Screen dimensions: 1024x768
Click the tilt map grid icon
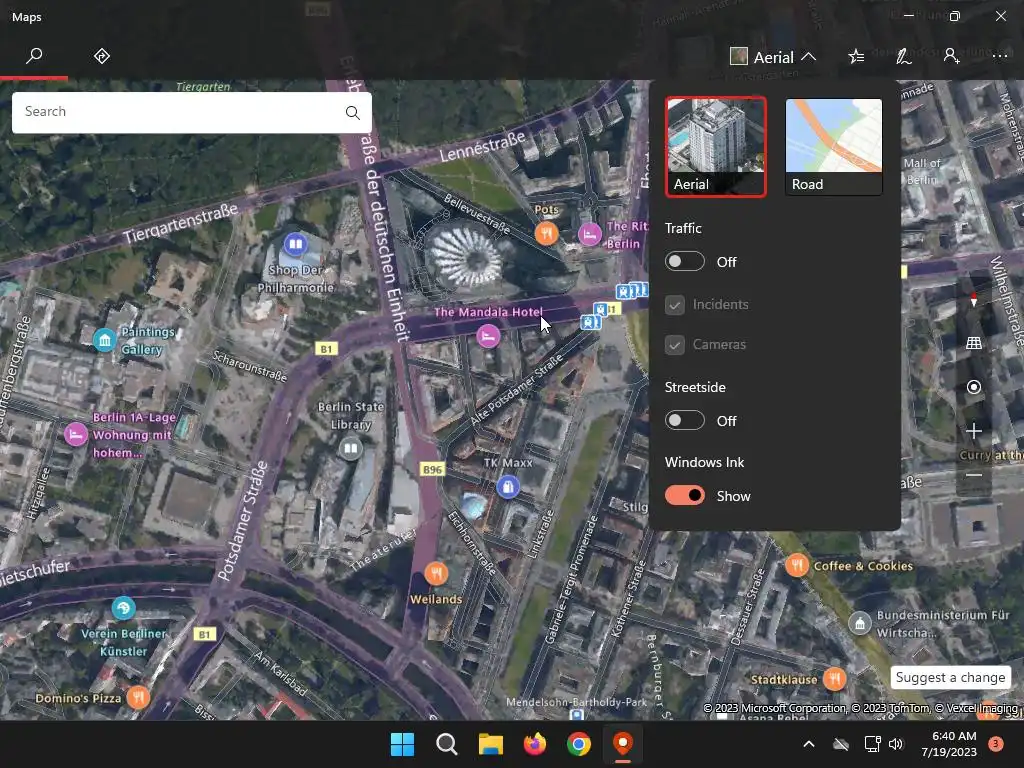click(974, 343)
